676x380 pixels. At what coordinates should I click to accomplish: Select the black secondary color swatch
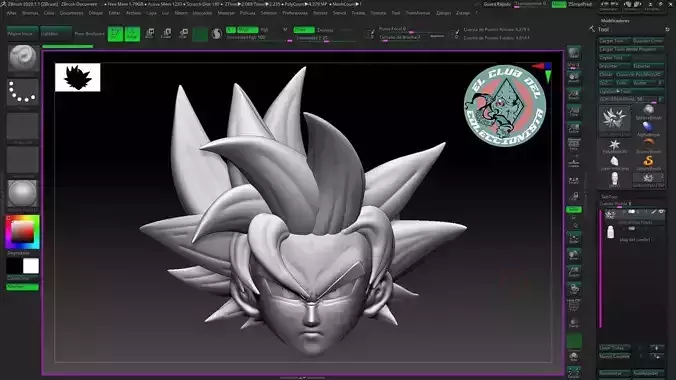[14, 266]
